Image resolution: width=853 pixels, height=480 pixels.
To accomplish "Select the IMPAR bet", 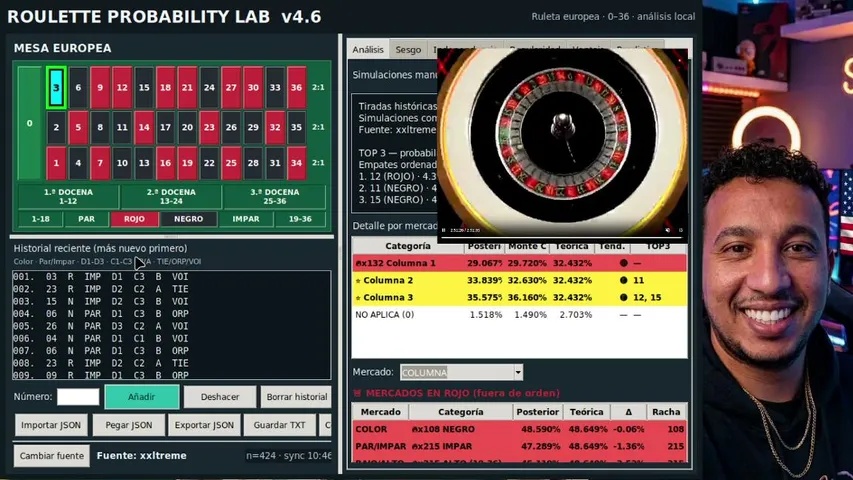I will pyautogui.click(x=246, y=219).
